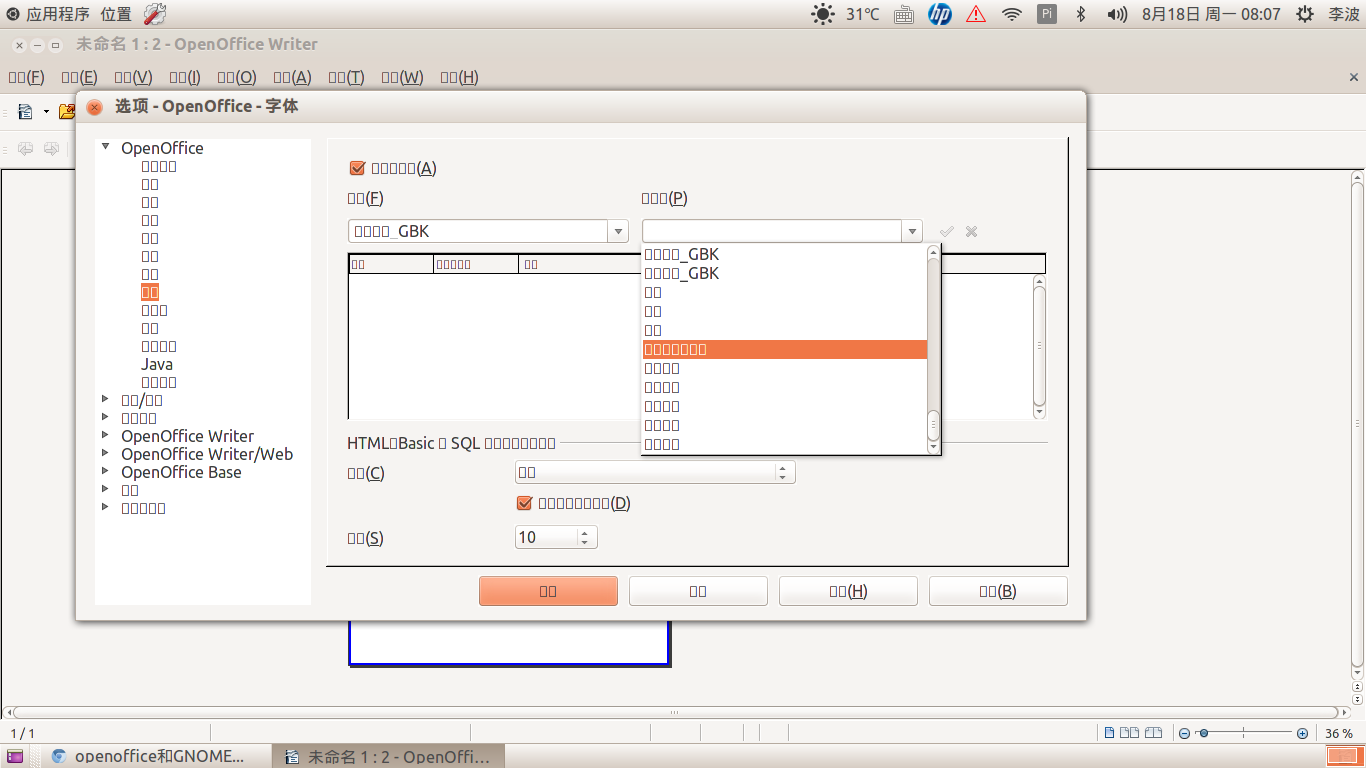
Task: Open the volume indicator in the top panel
Action: coord(1117,14)
